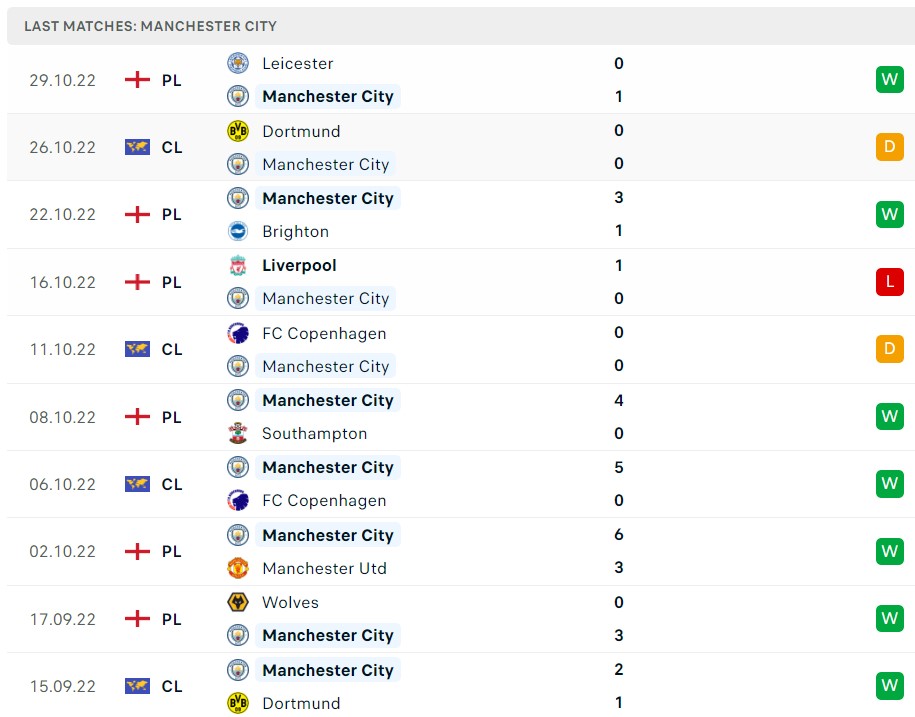915x717 pixels.
Task: Click the red L badge for Liverpool match
Action: (889, 282)
